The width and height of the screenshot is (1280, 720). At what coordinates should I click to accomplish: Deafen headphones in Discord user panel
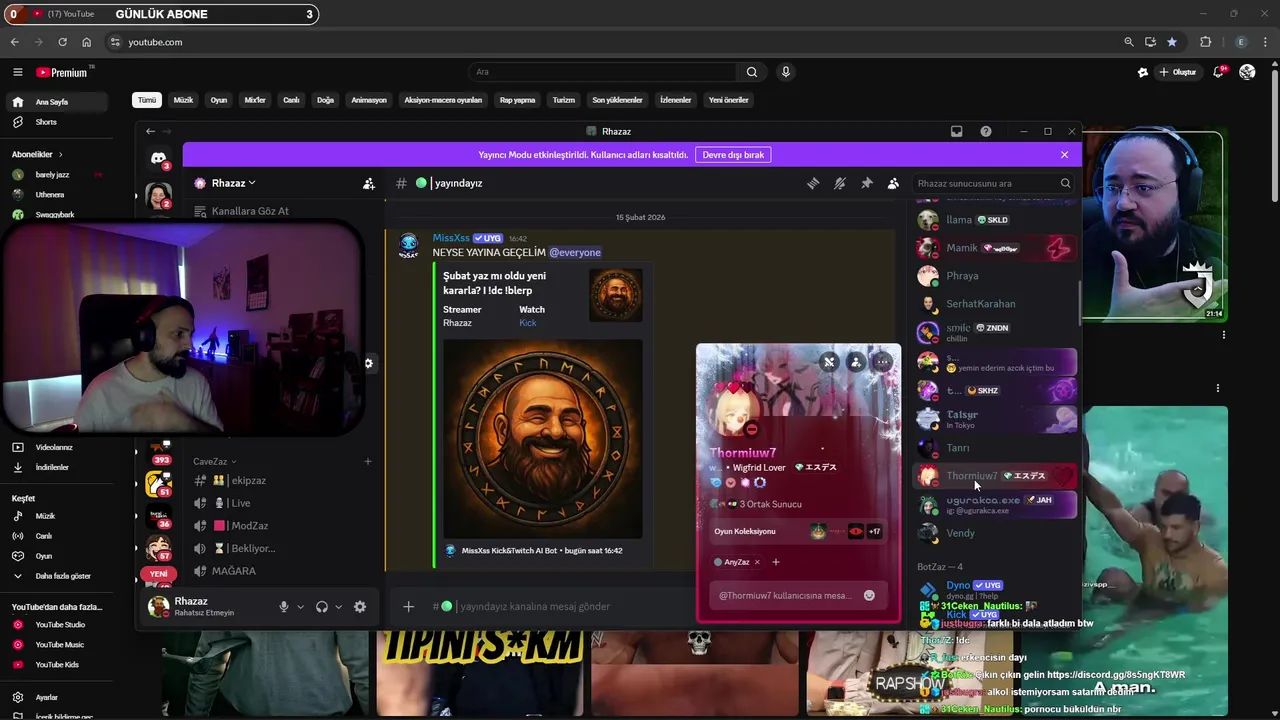322,606
